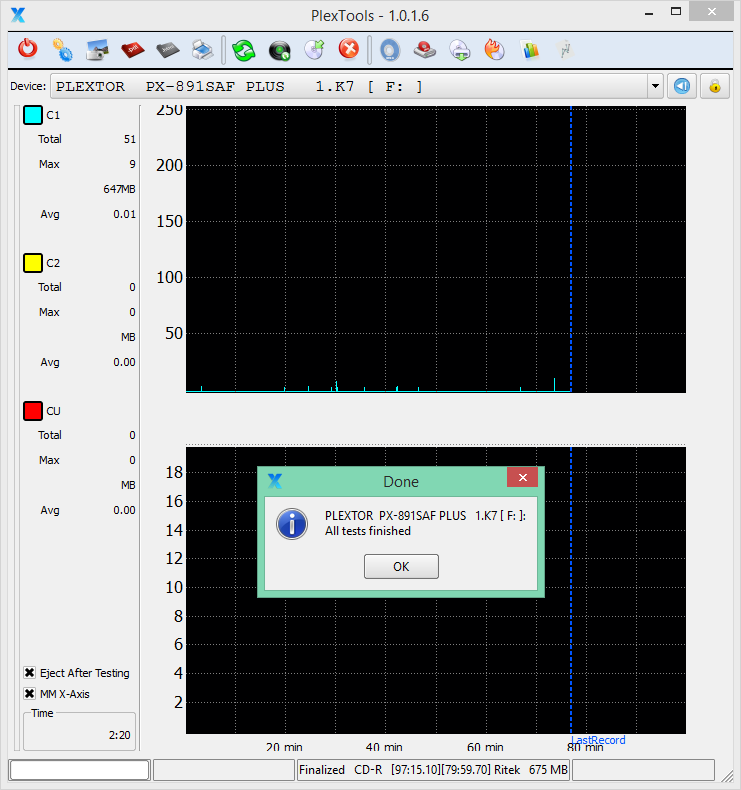Screen dimensions: 741x790
Task: Click the red PDF export icon
Action: (132, 50)
